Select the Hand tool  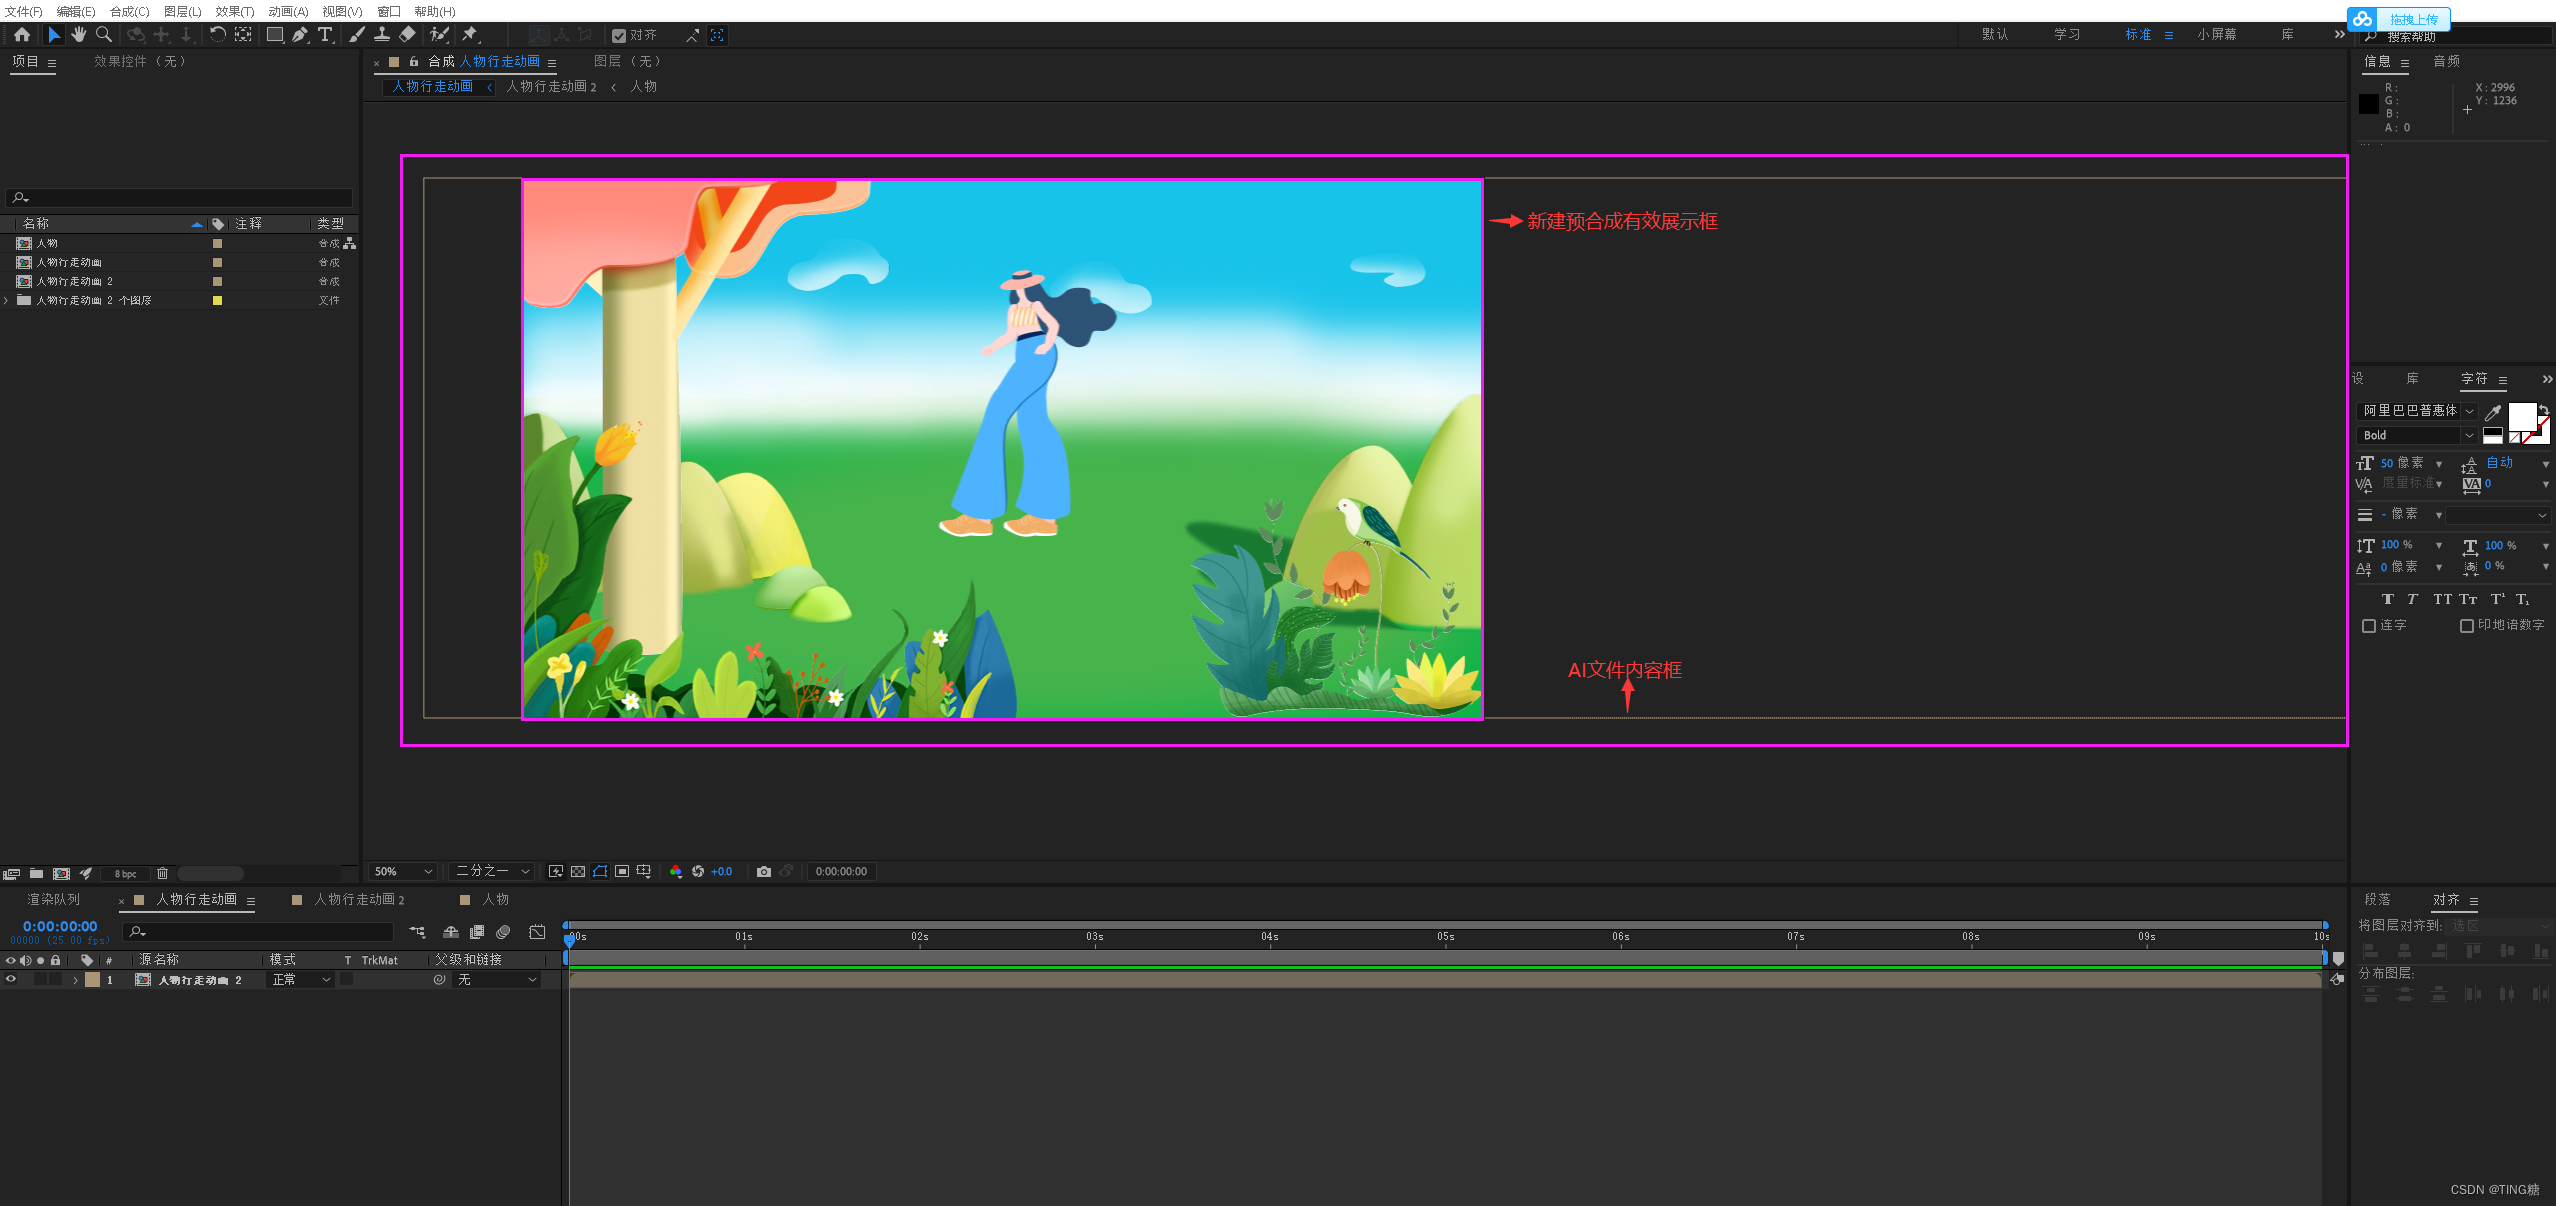[79, 35]
